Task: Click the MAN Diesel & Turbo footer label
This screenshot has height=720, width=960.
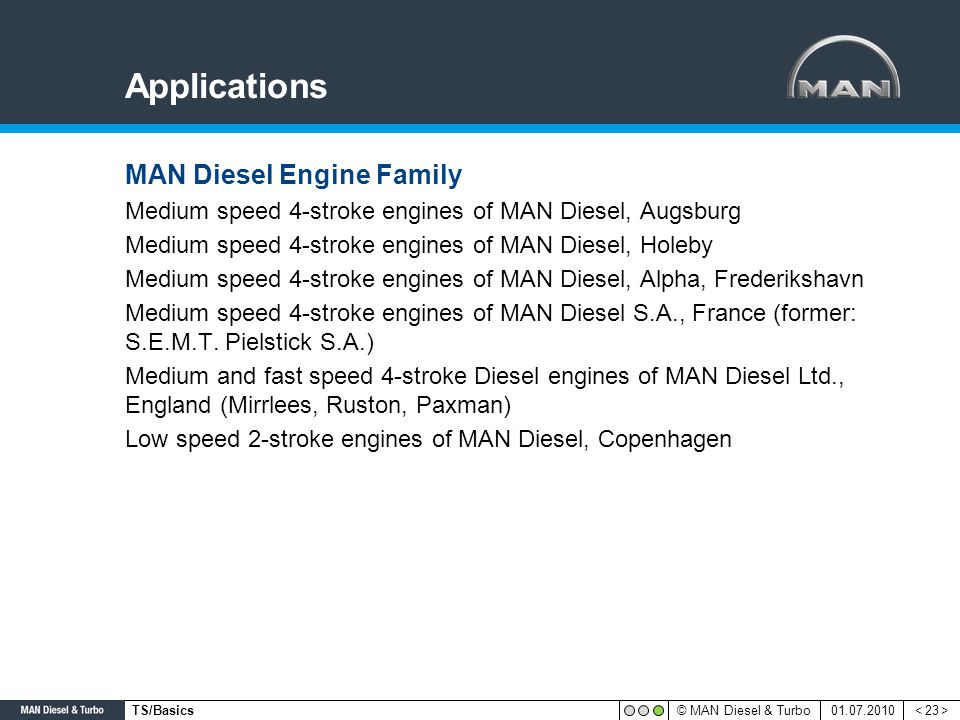Action: pyautogui.click(x=62, y=710)
